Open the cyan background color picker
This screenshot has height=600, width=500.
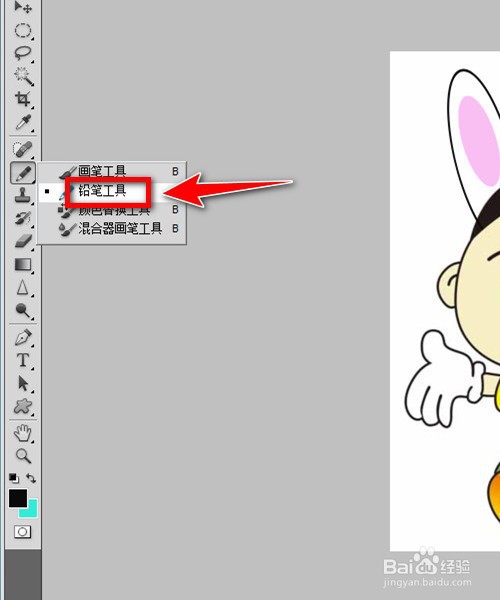point(31,511)
